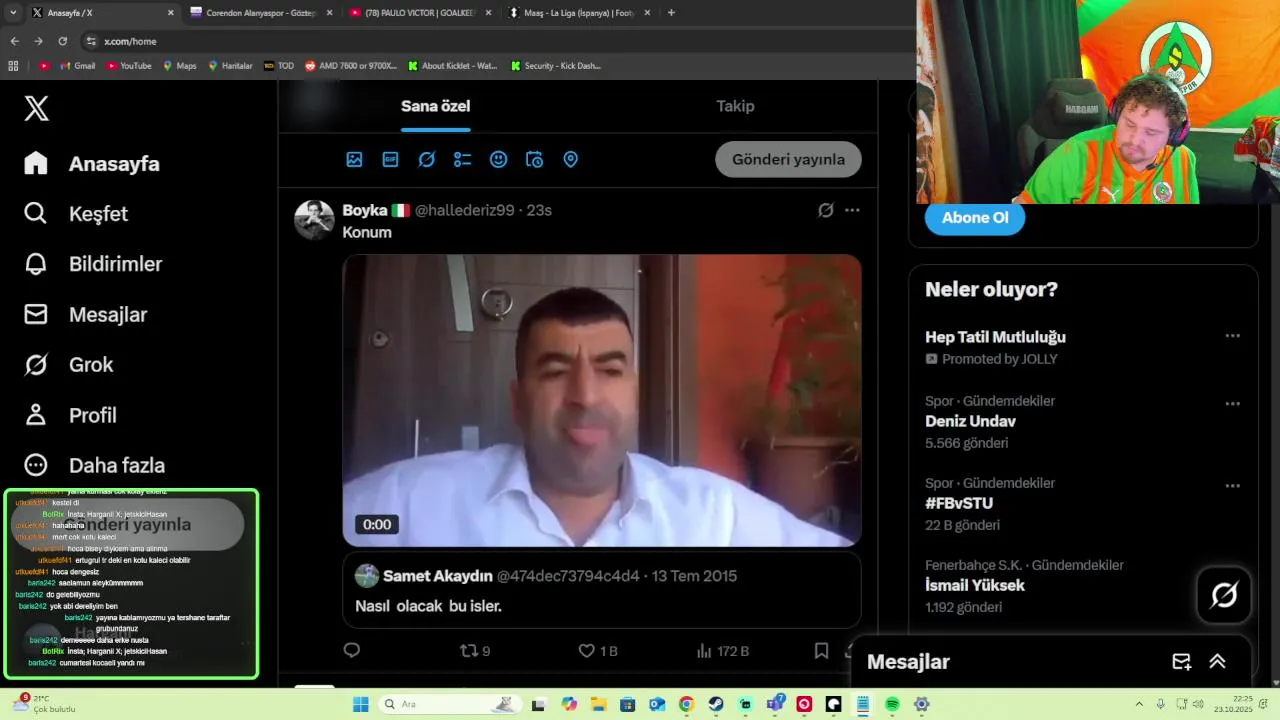This screenshot has height=720, width=1280.
Task: Add an image to the post composer
Action: (354, 159)
